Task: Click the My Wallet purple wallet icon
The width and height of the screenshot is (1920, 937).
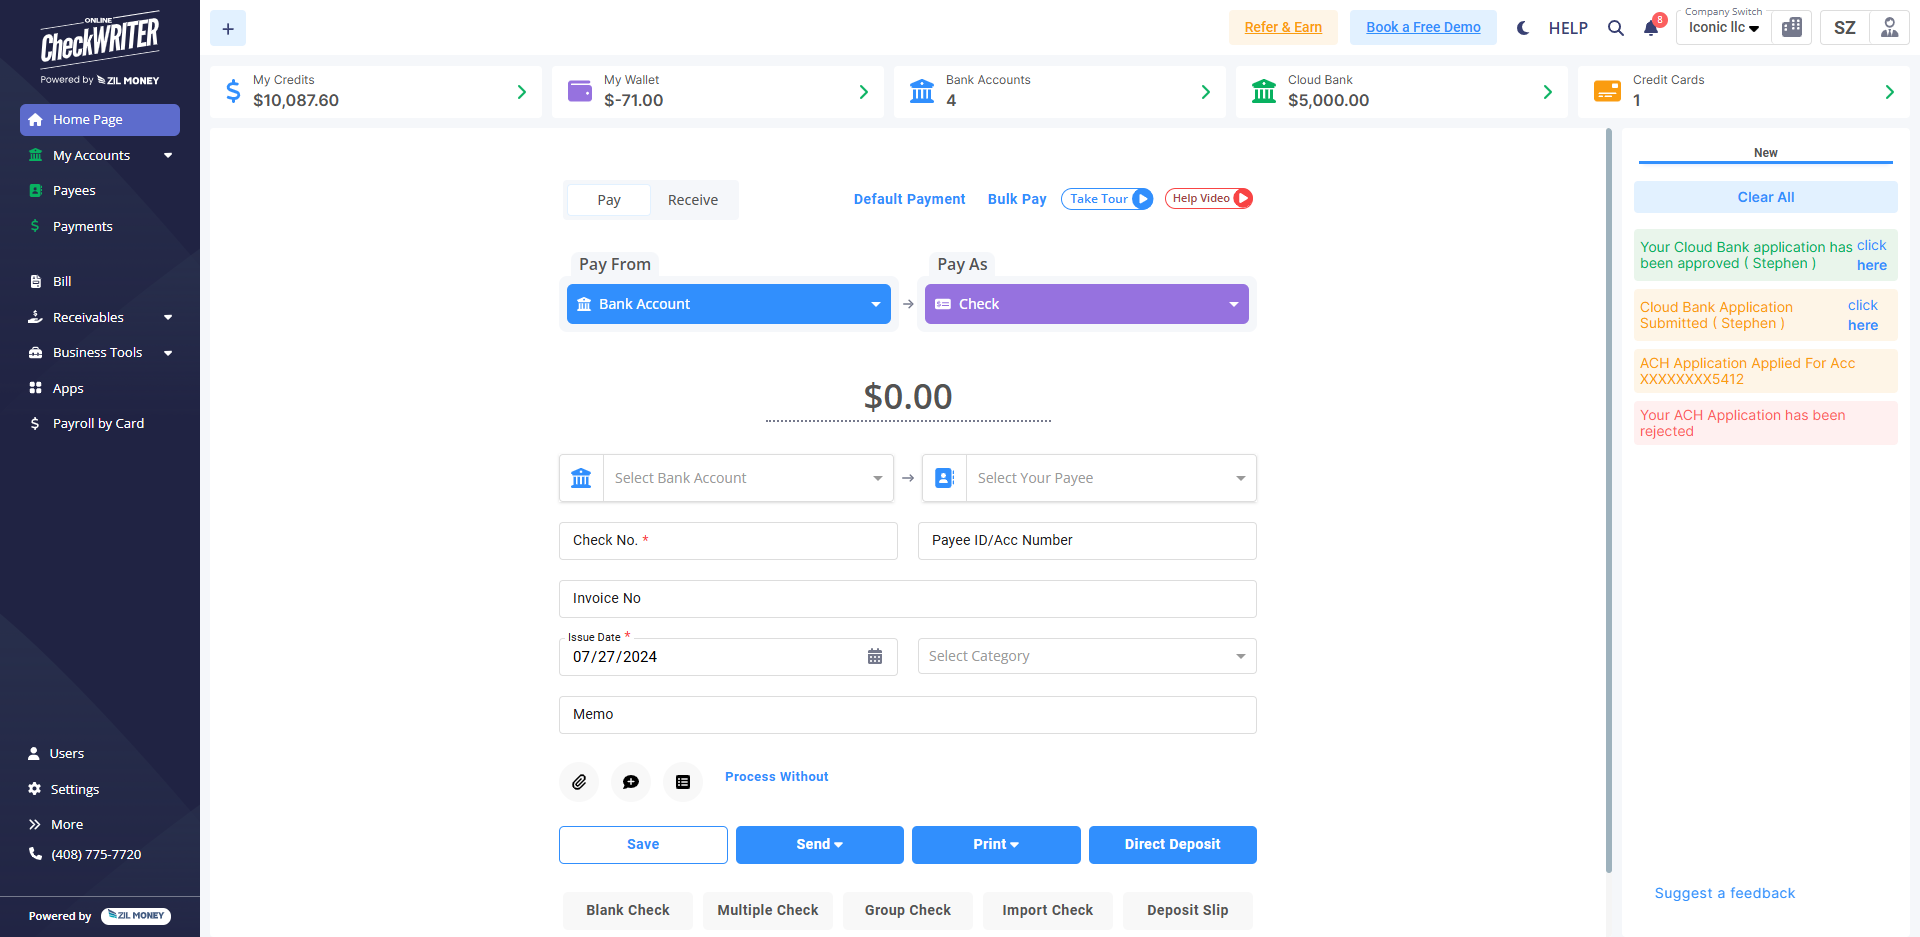Action: (x=580, y=91)
